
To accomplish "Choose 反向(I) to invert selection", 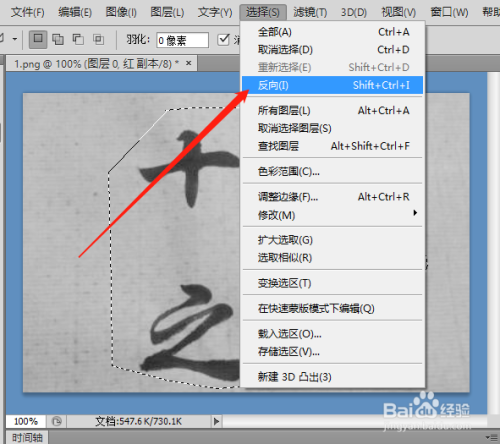I will pyautogui.click(x=332, y=85).
